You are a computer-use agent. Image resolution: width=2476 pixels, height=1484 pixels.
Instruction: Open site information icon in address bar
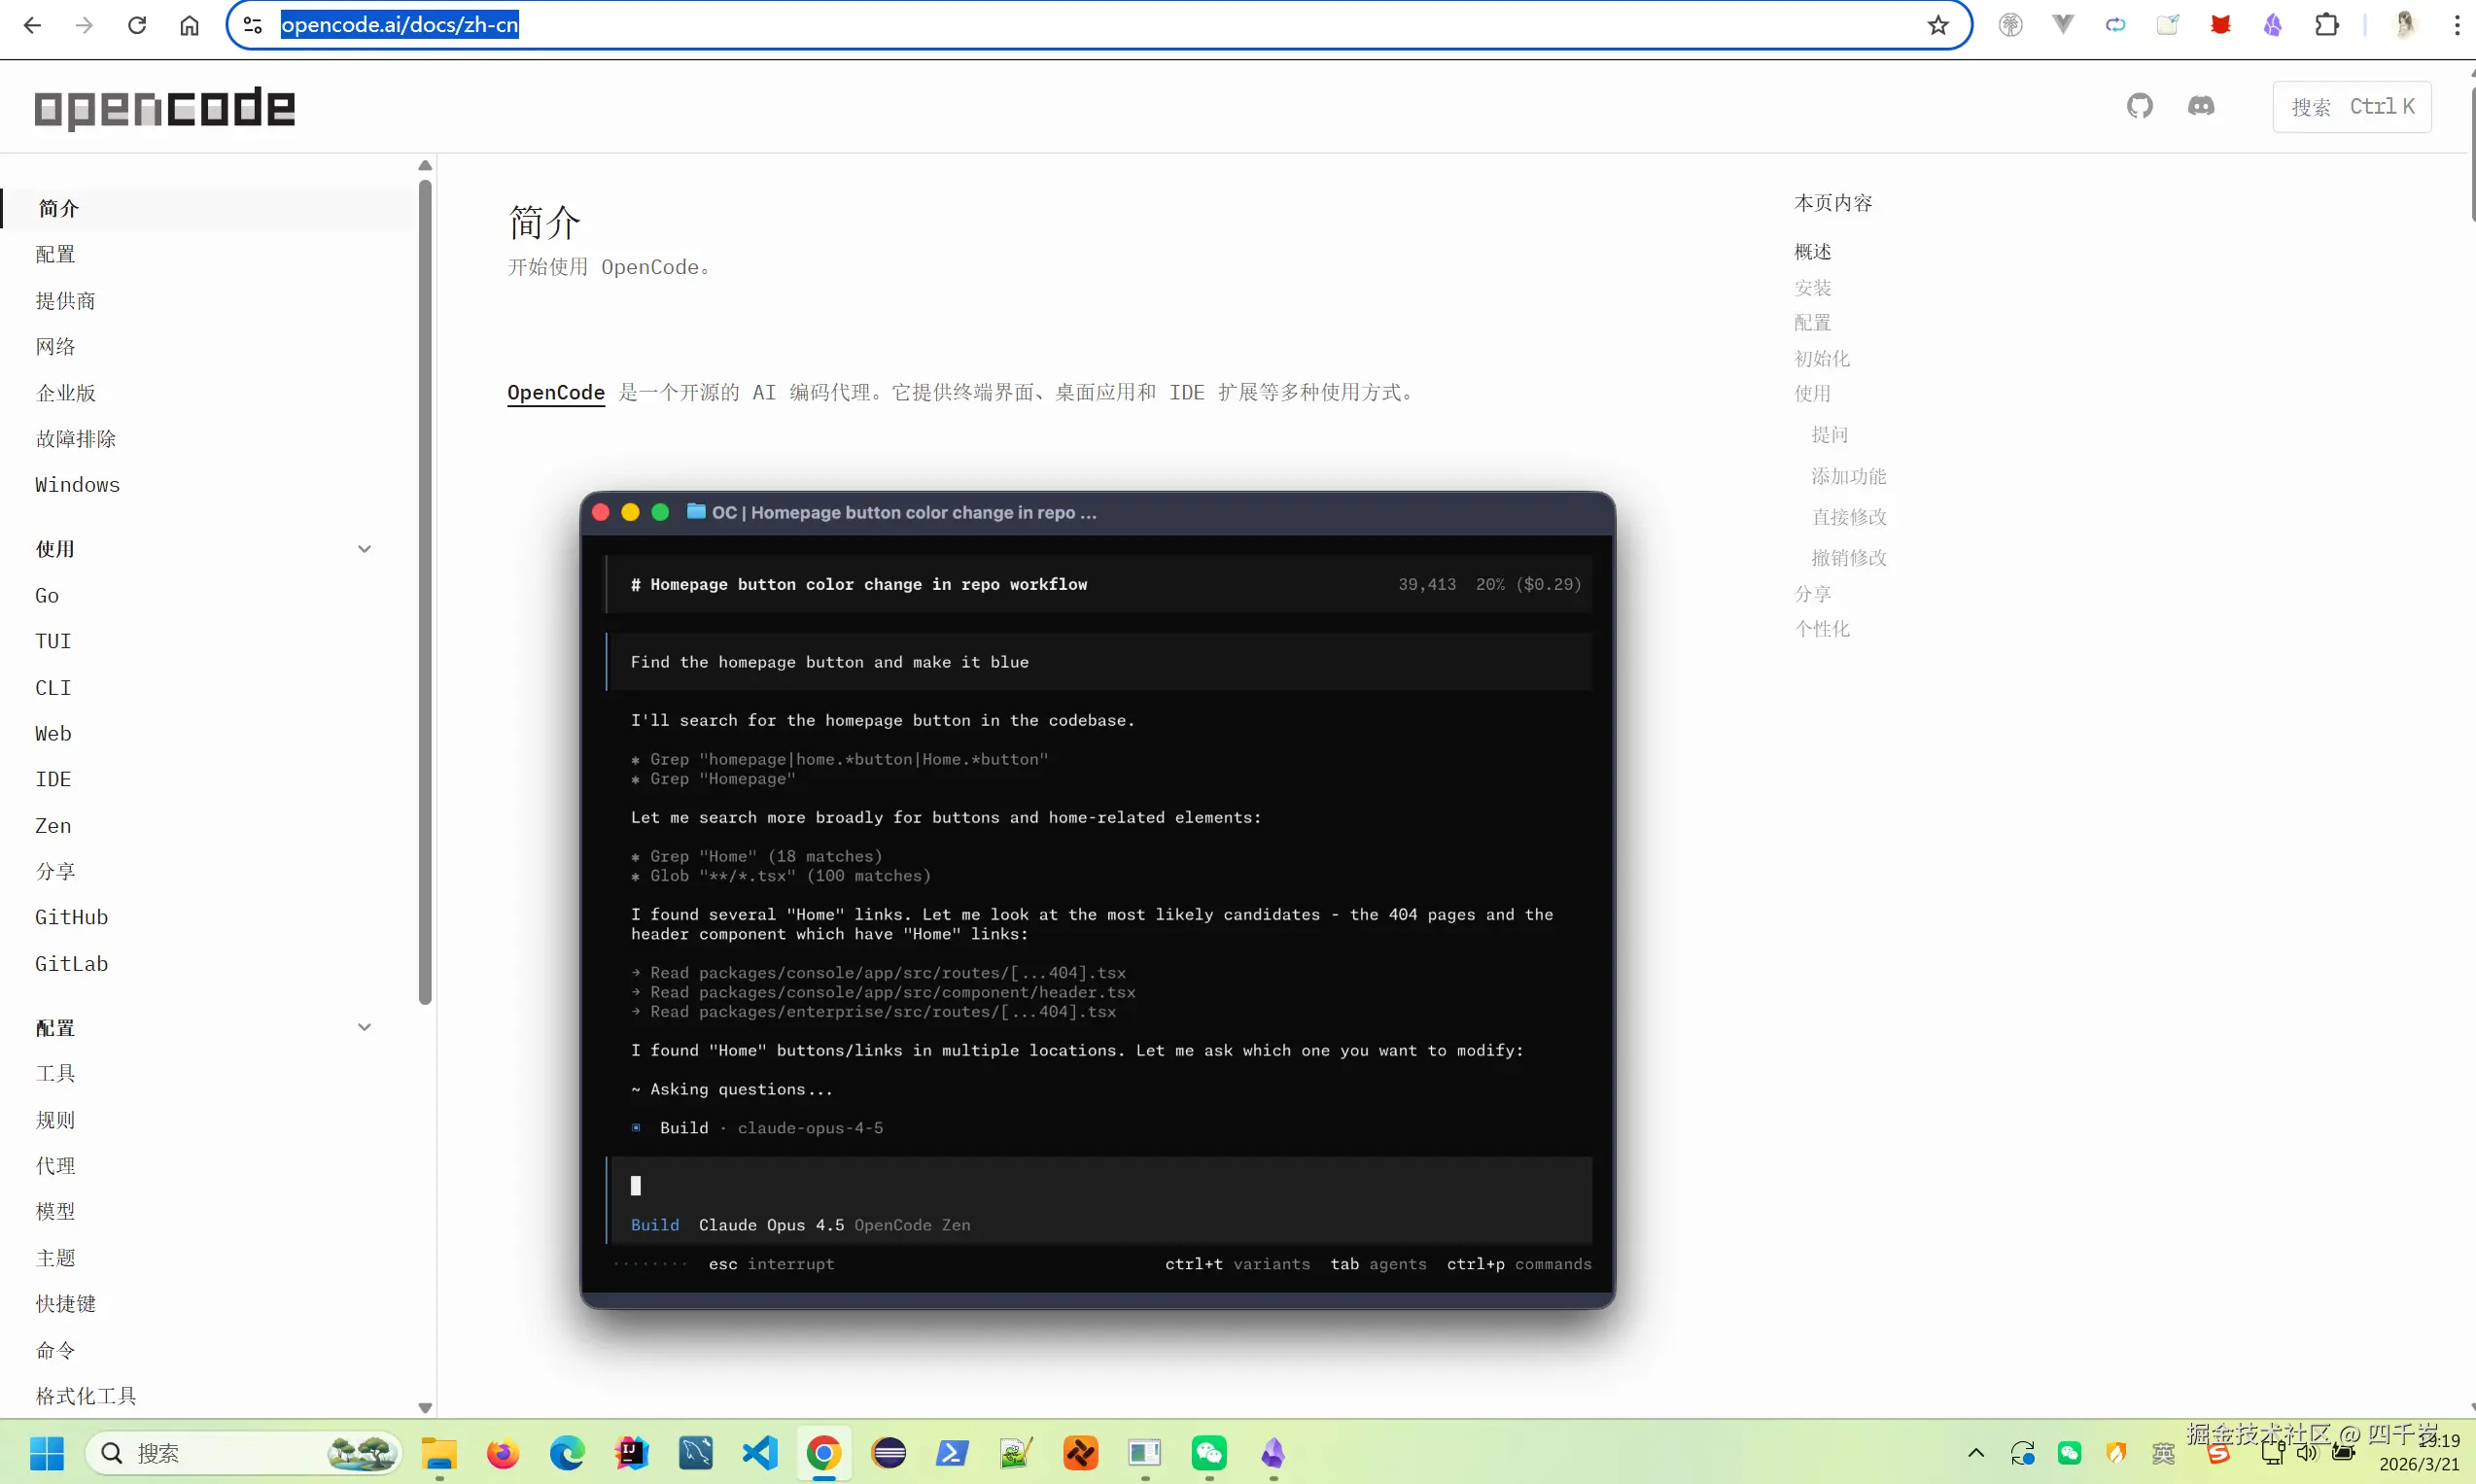click(251, 25)
